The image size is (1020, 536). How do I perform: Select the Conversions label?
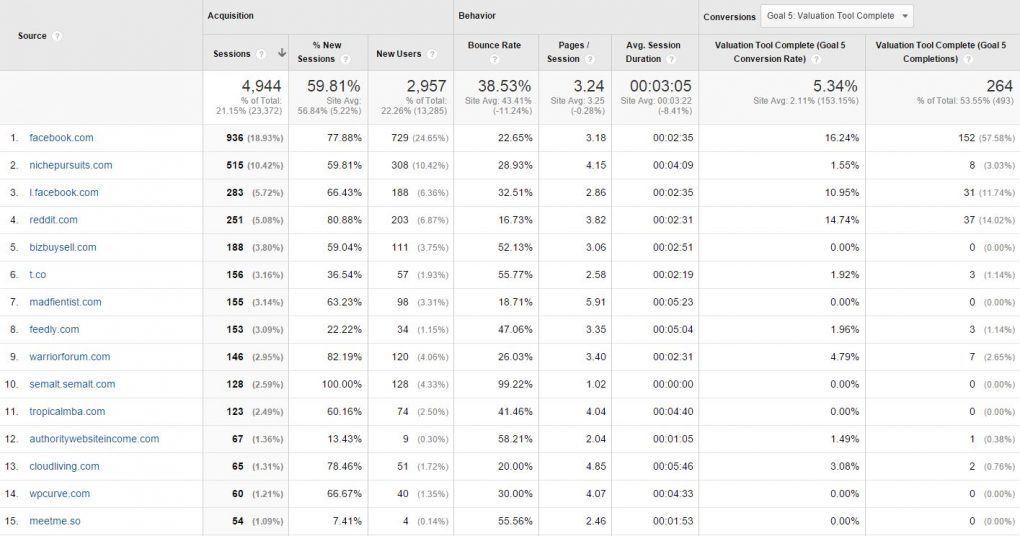pos(729,17)
